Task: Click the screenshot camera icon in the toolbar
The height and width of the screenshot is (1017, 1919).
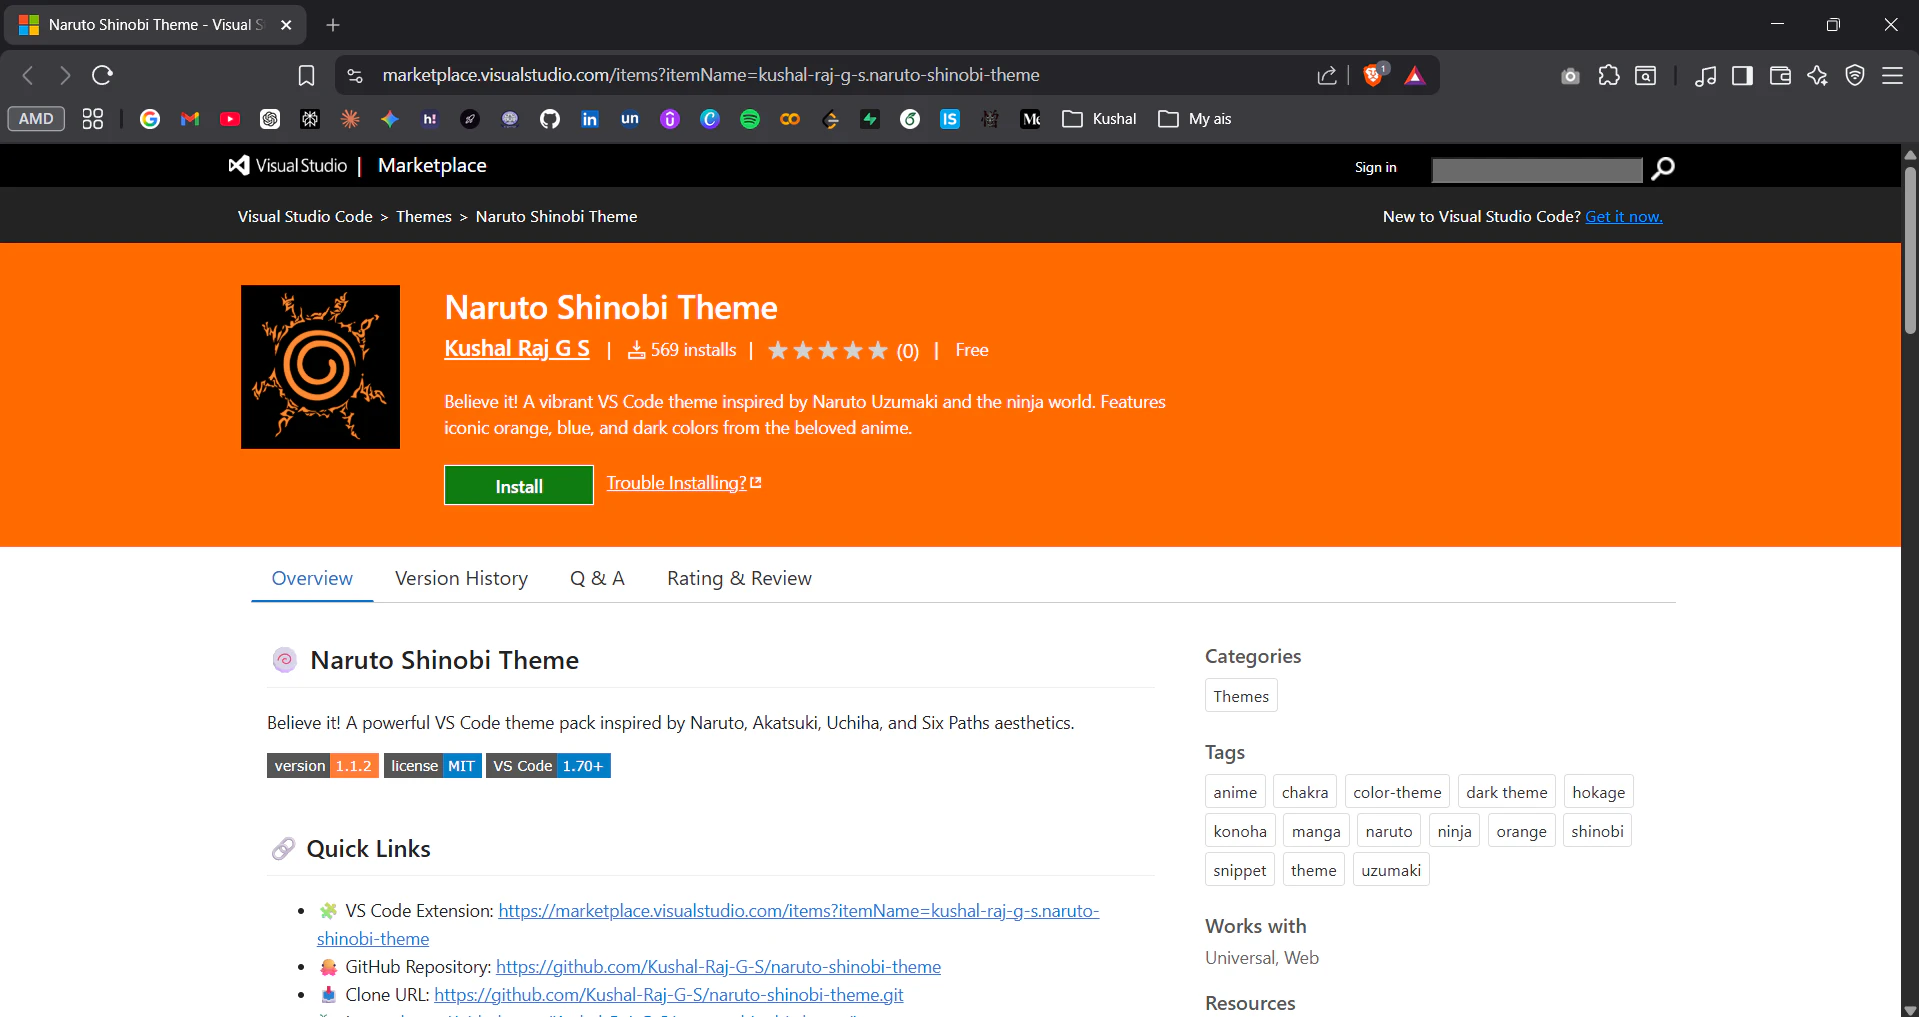Action: coord(1569,75)
